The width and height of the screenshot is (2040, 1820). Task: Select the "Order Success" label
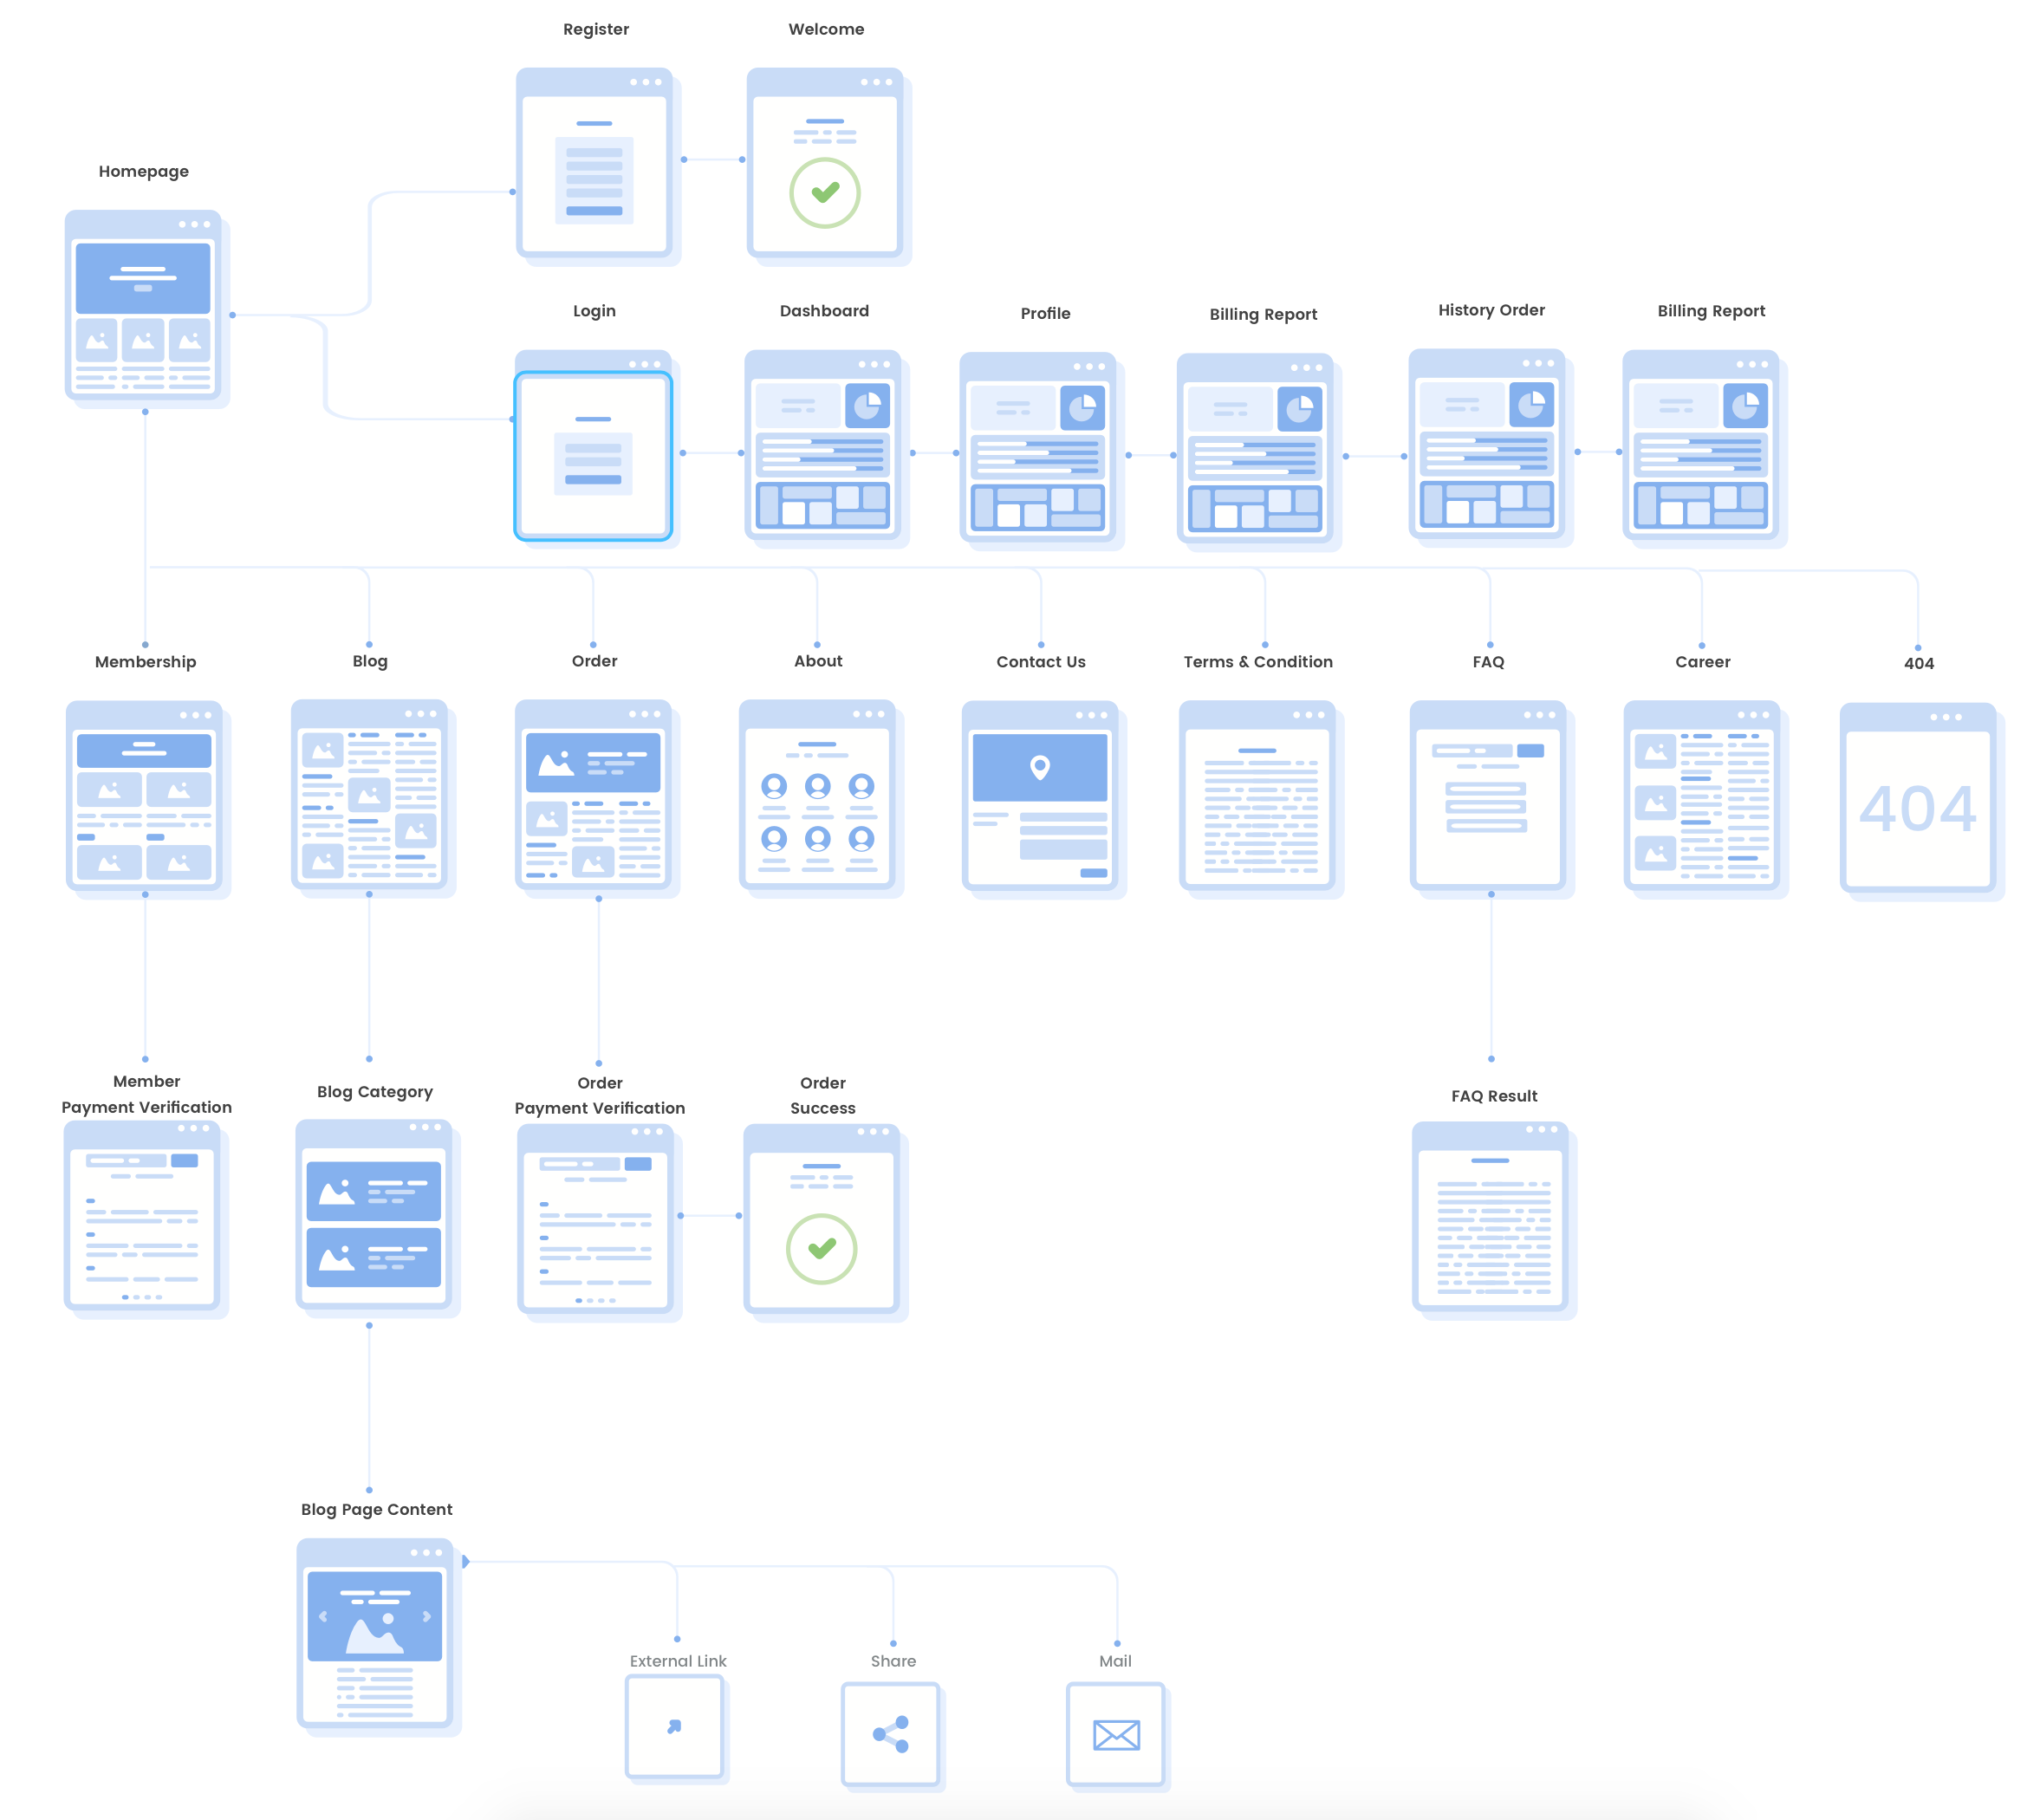tap(822, 1096)
